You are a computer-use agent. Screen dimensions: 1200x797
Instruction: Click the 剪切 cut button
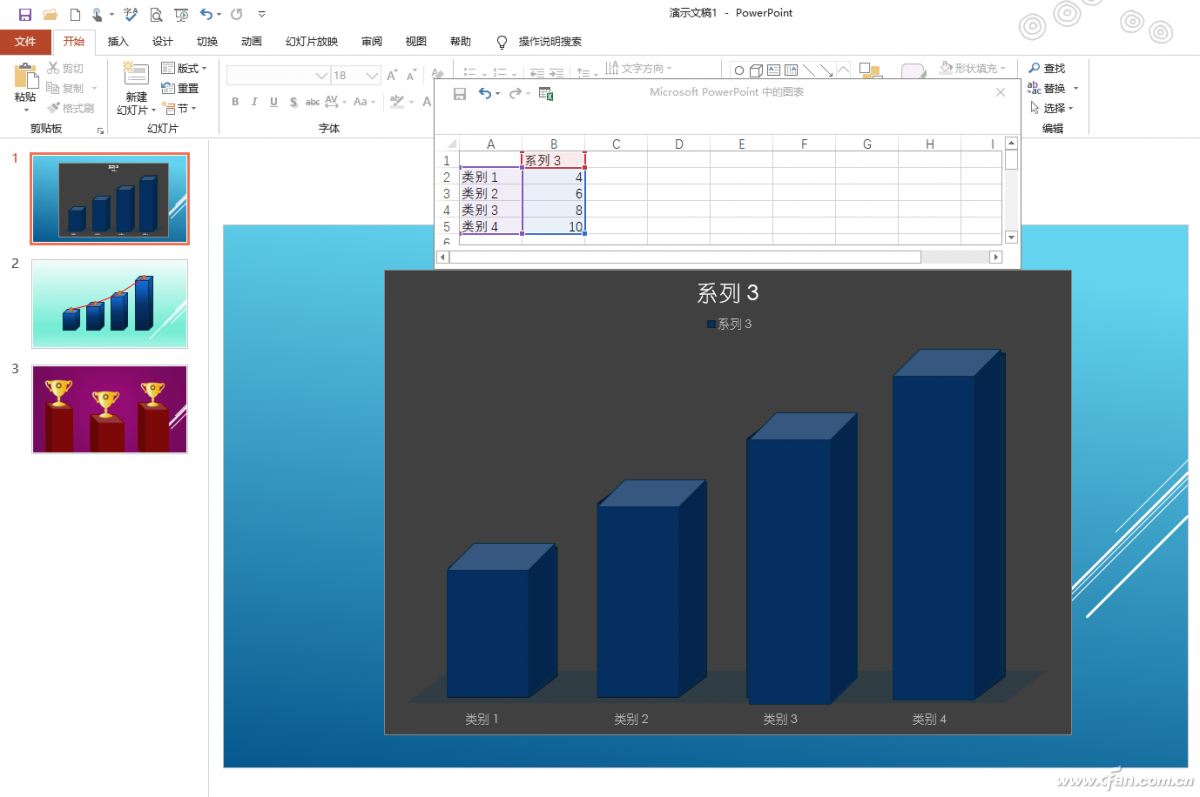(66, 68)
